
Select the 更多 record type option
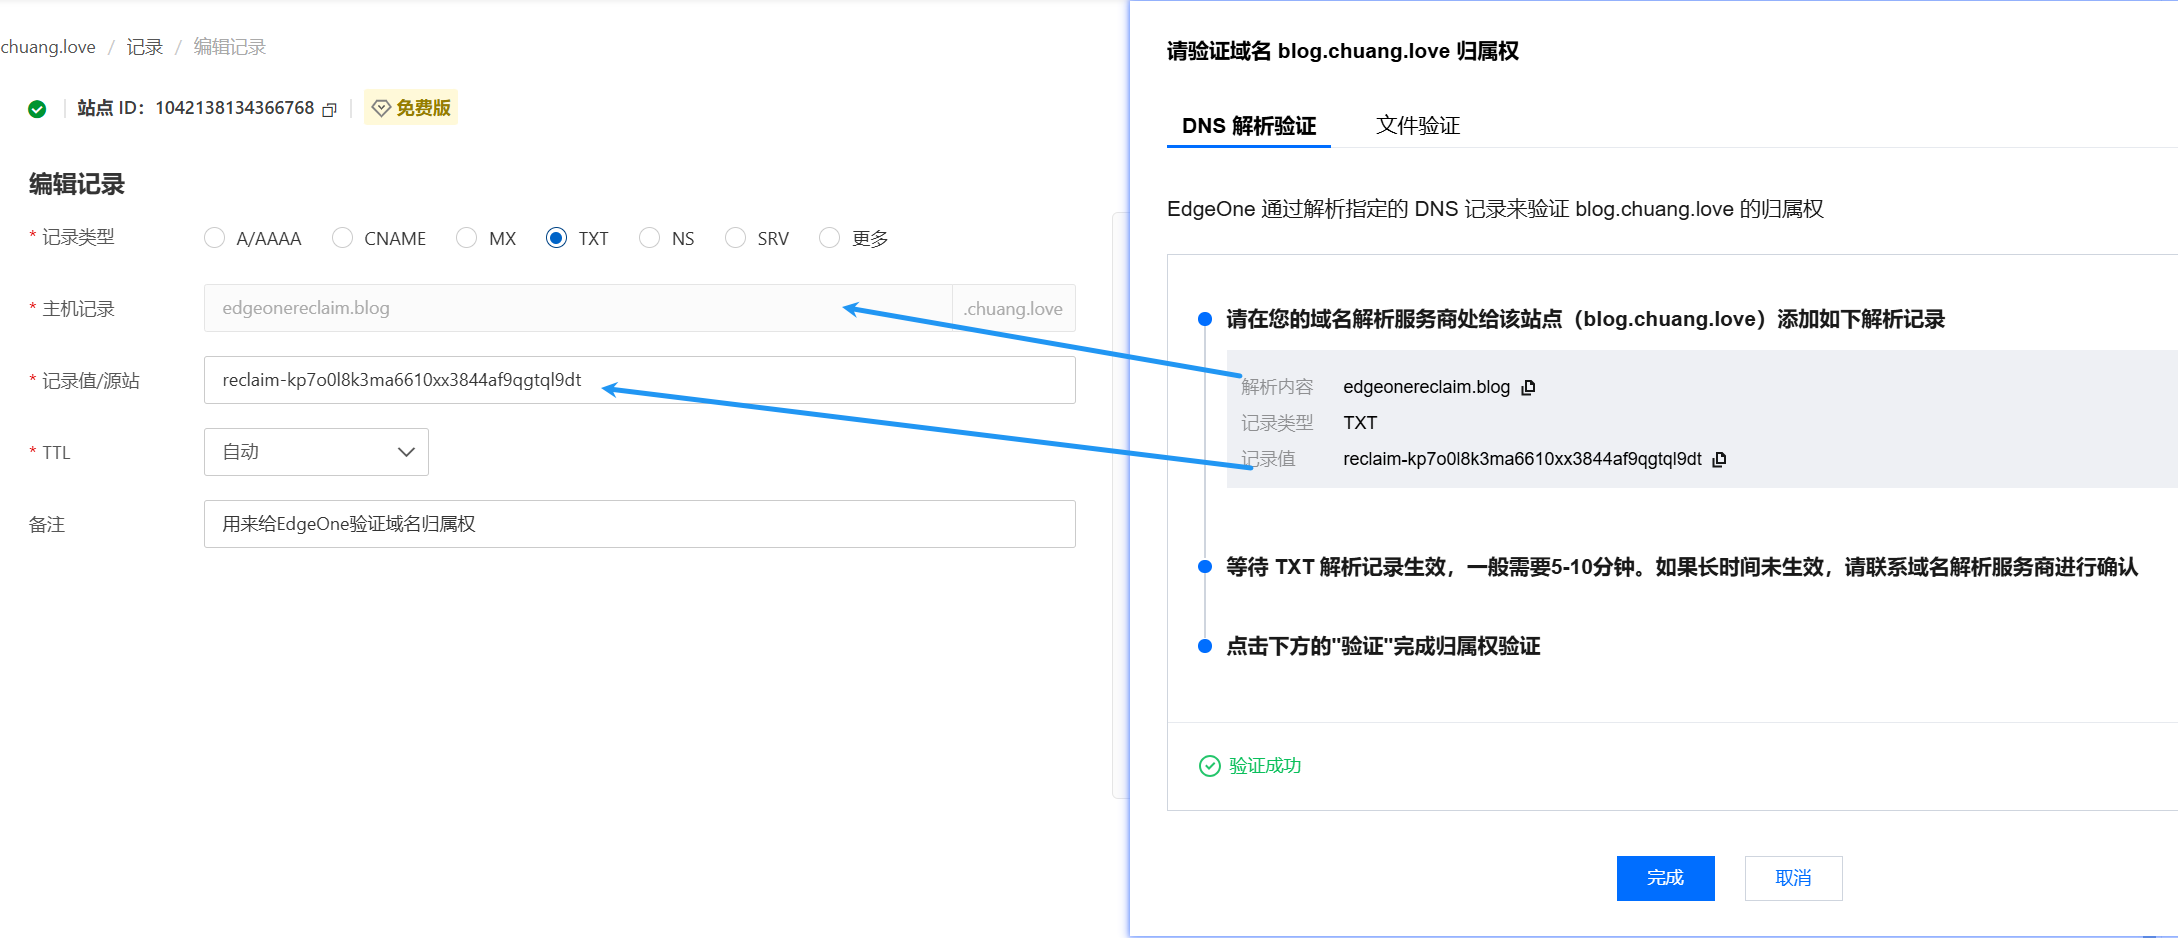tap(829, 238)
